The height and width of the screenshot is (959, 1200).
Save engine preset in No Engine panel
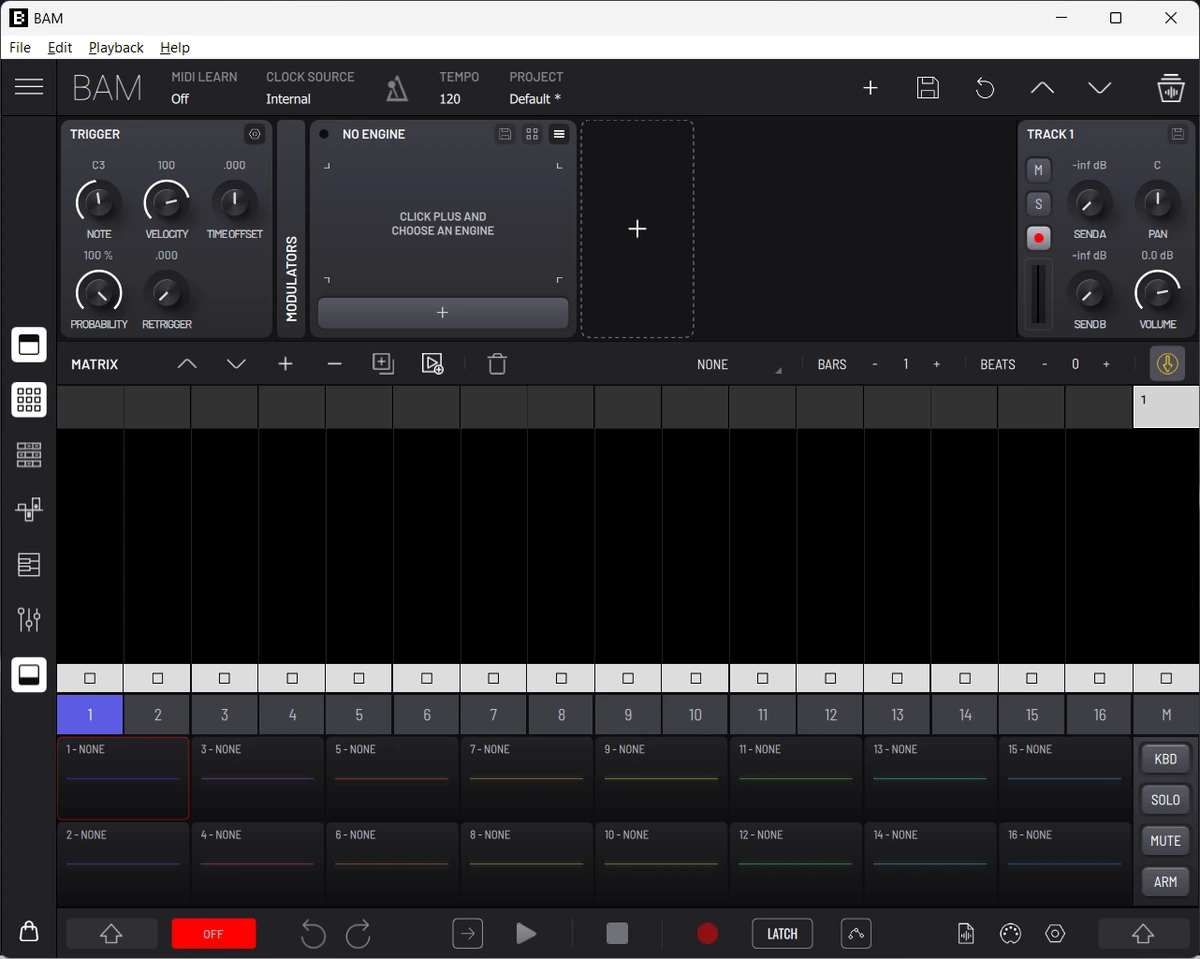505,134
